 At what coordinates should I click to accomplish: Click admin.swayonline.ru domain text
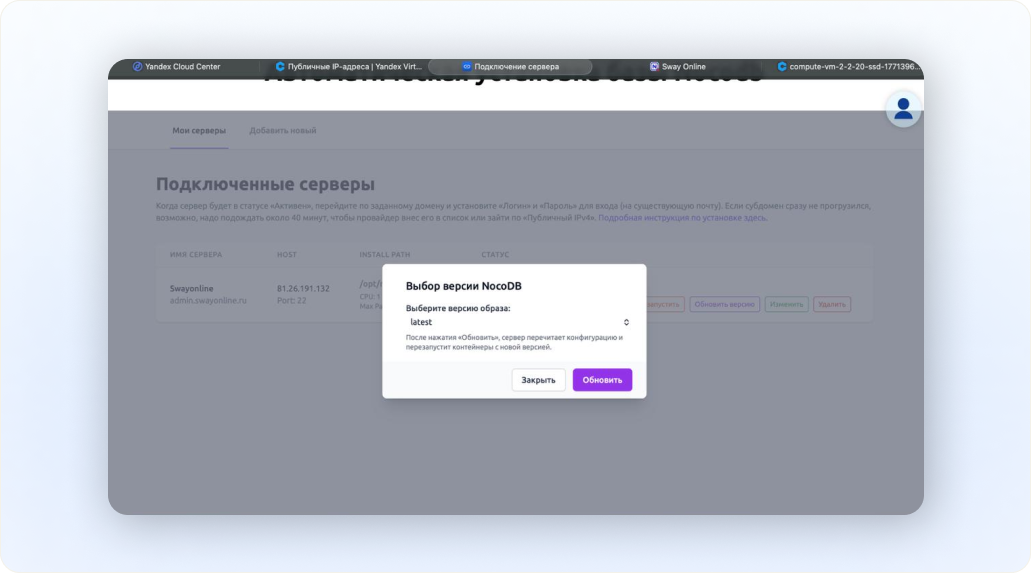pyautogui.click(x=208, y=301)
